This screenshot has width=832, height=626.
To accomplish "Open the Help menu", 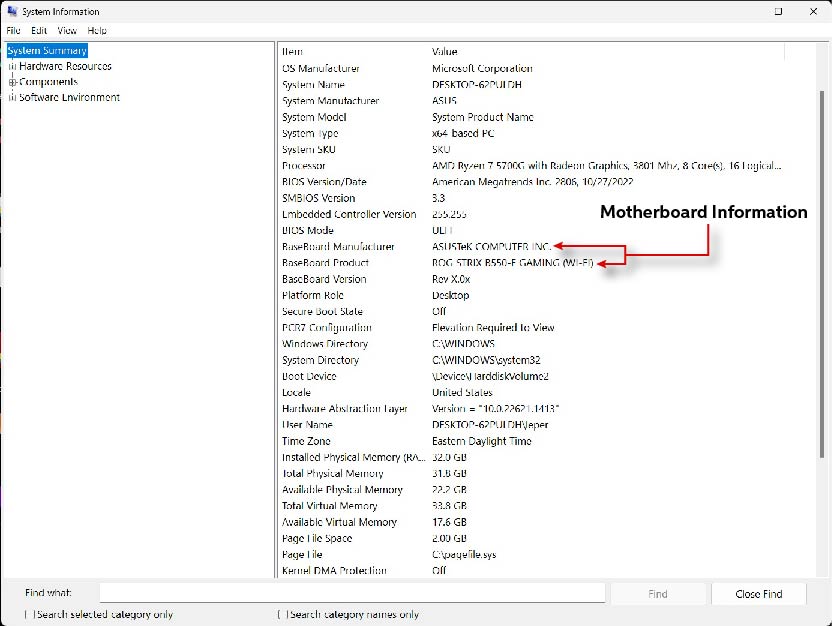I will coord(97,31).
